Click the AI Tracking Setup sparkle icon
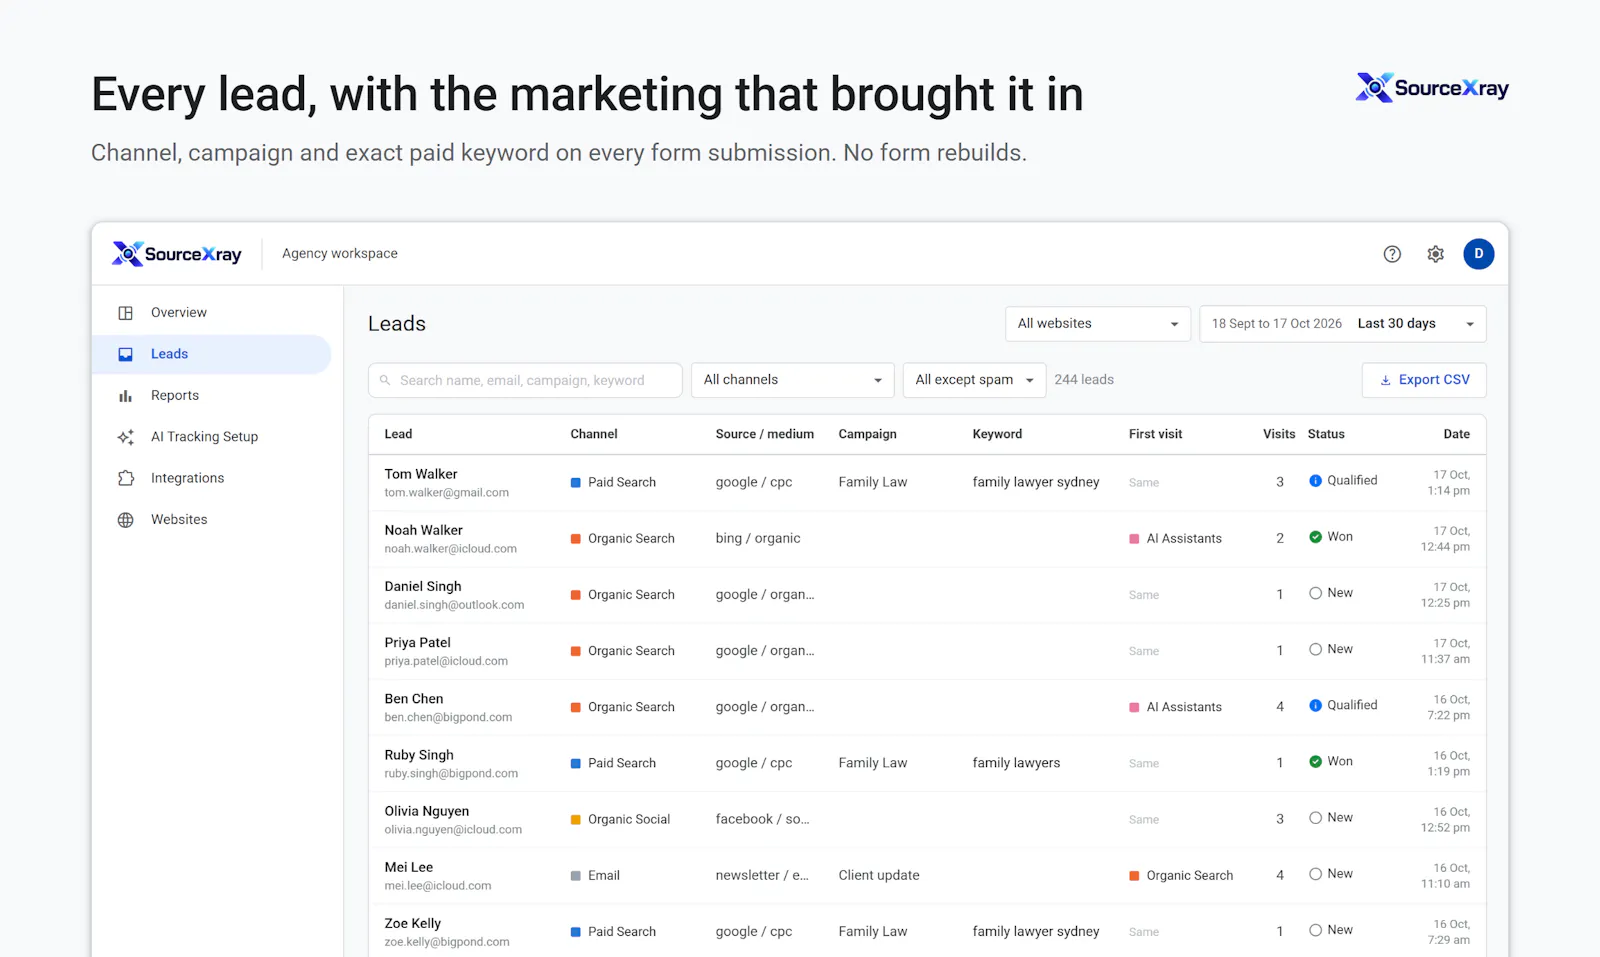 coord(126,437)
